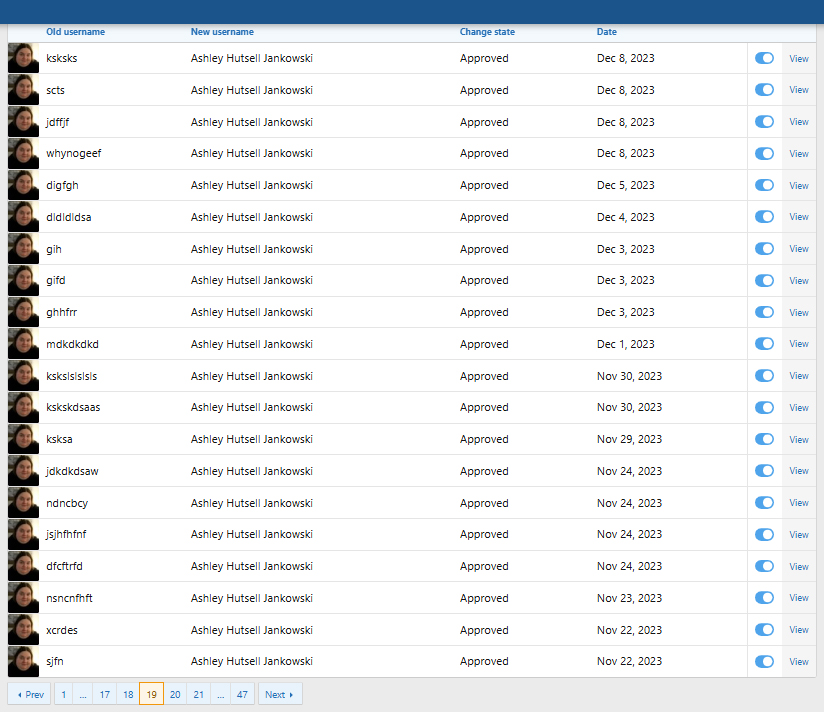Click date 'Dec 5, 2023'
The height and width of the screenshot is (712, 824).
tap(625, 185)
